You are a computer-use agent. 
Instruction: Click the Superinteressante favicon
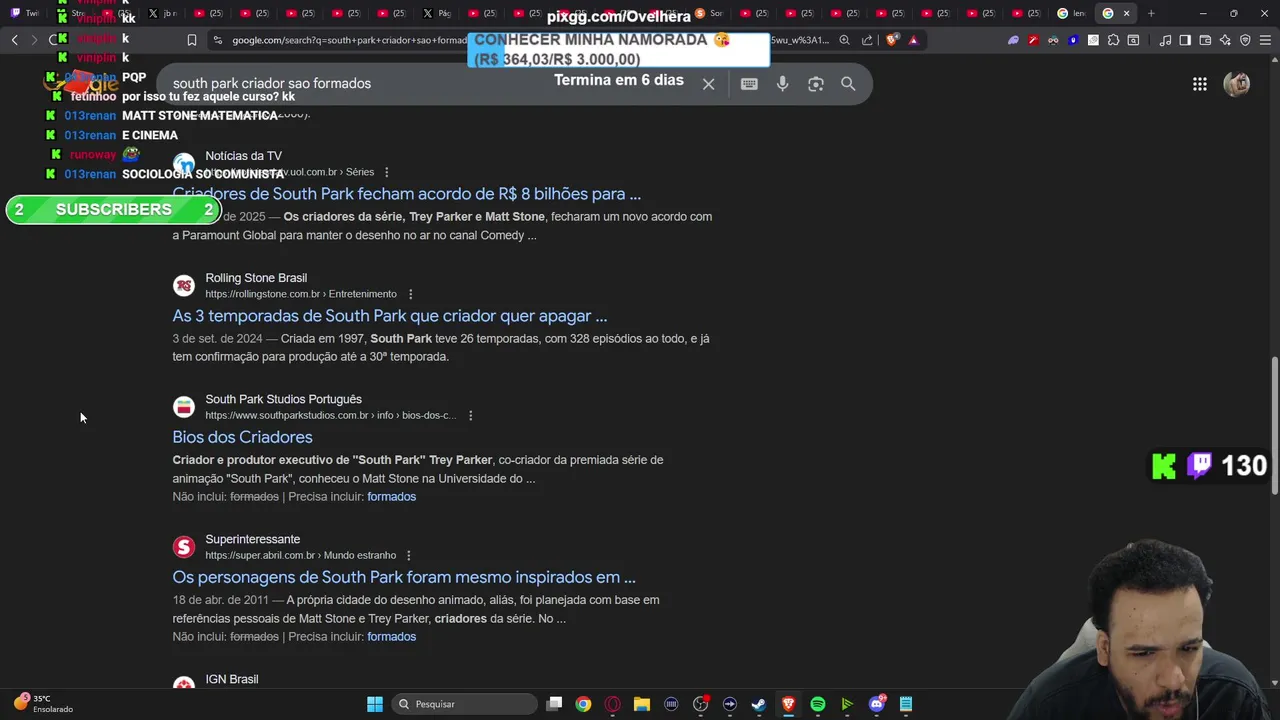tap(184, 547)
